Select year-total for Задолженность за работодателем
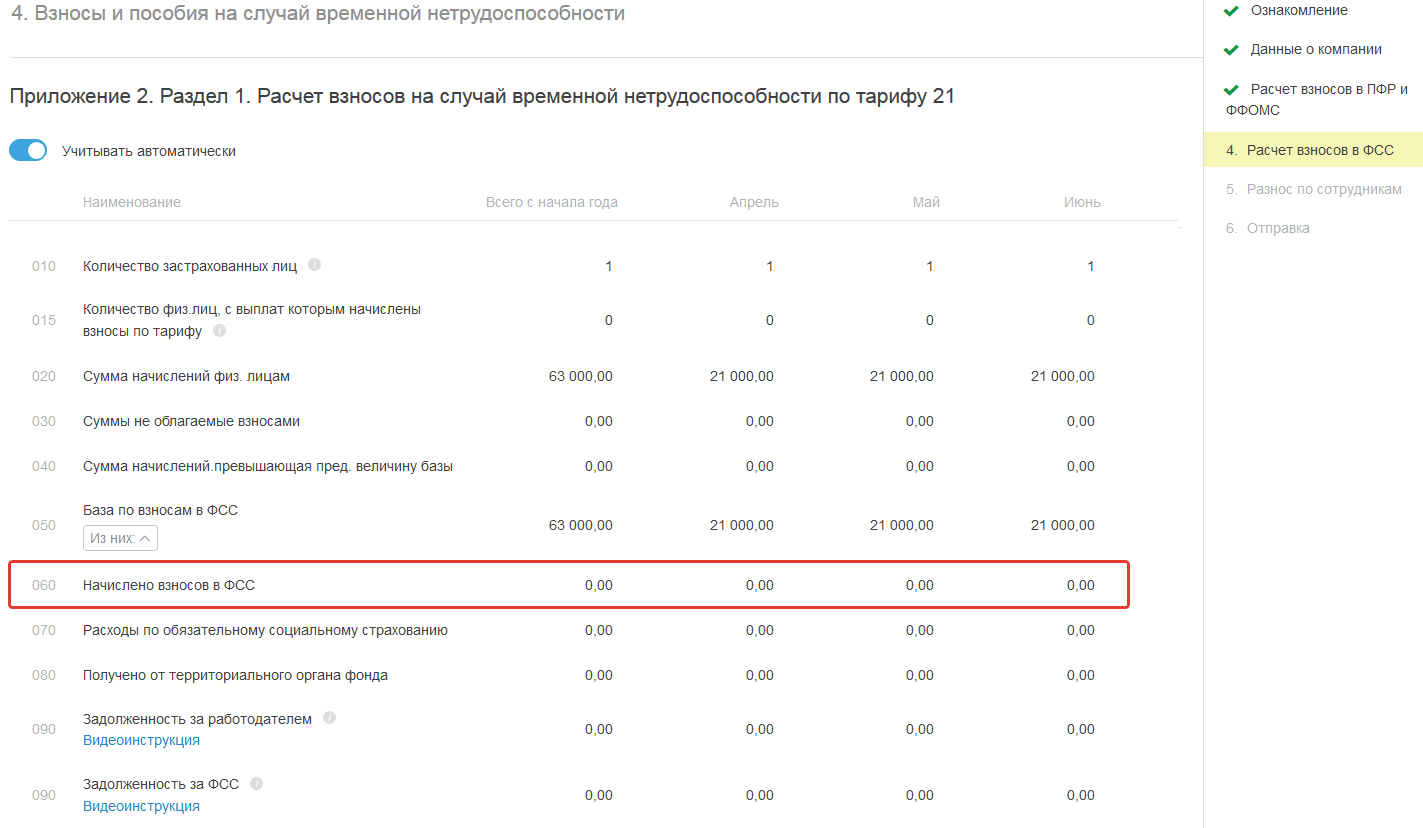Image resolution: width=1423 pixels, height=828 pixels. [x=599, y=729]
